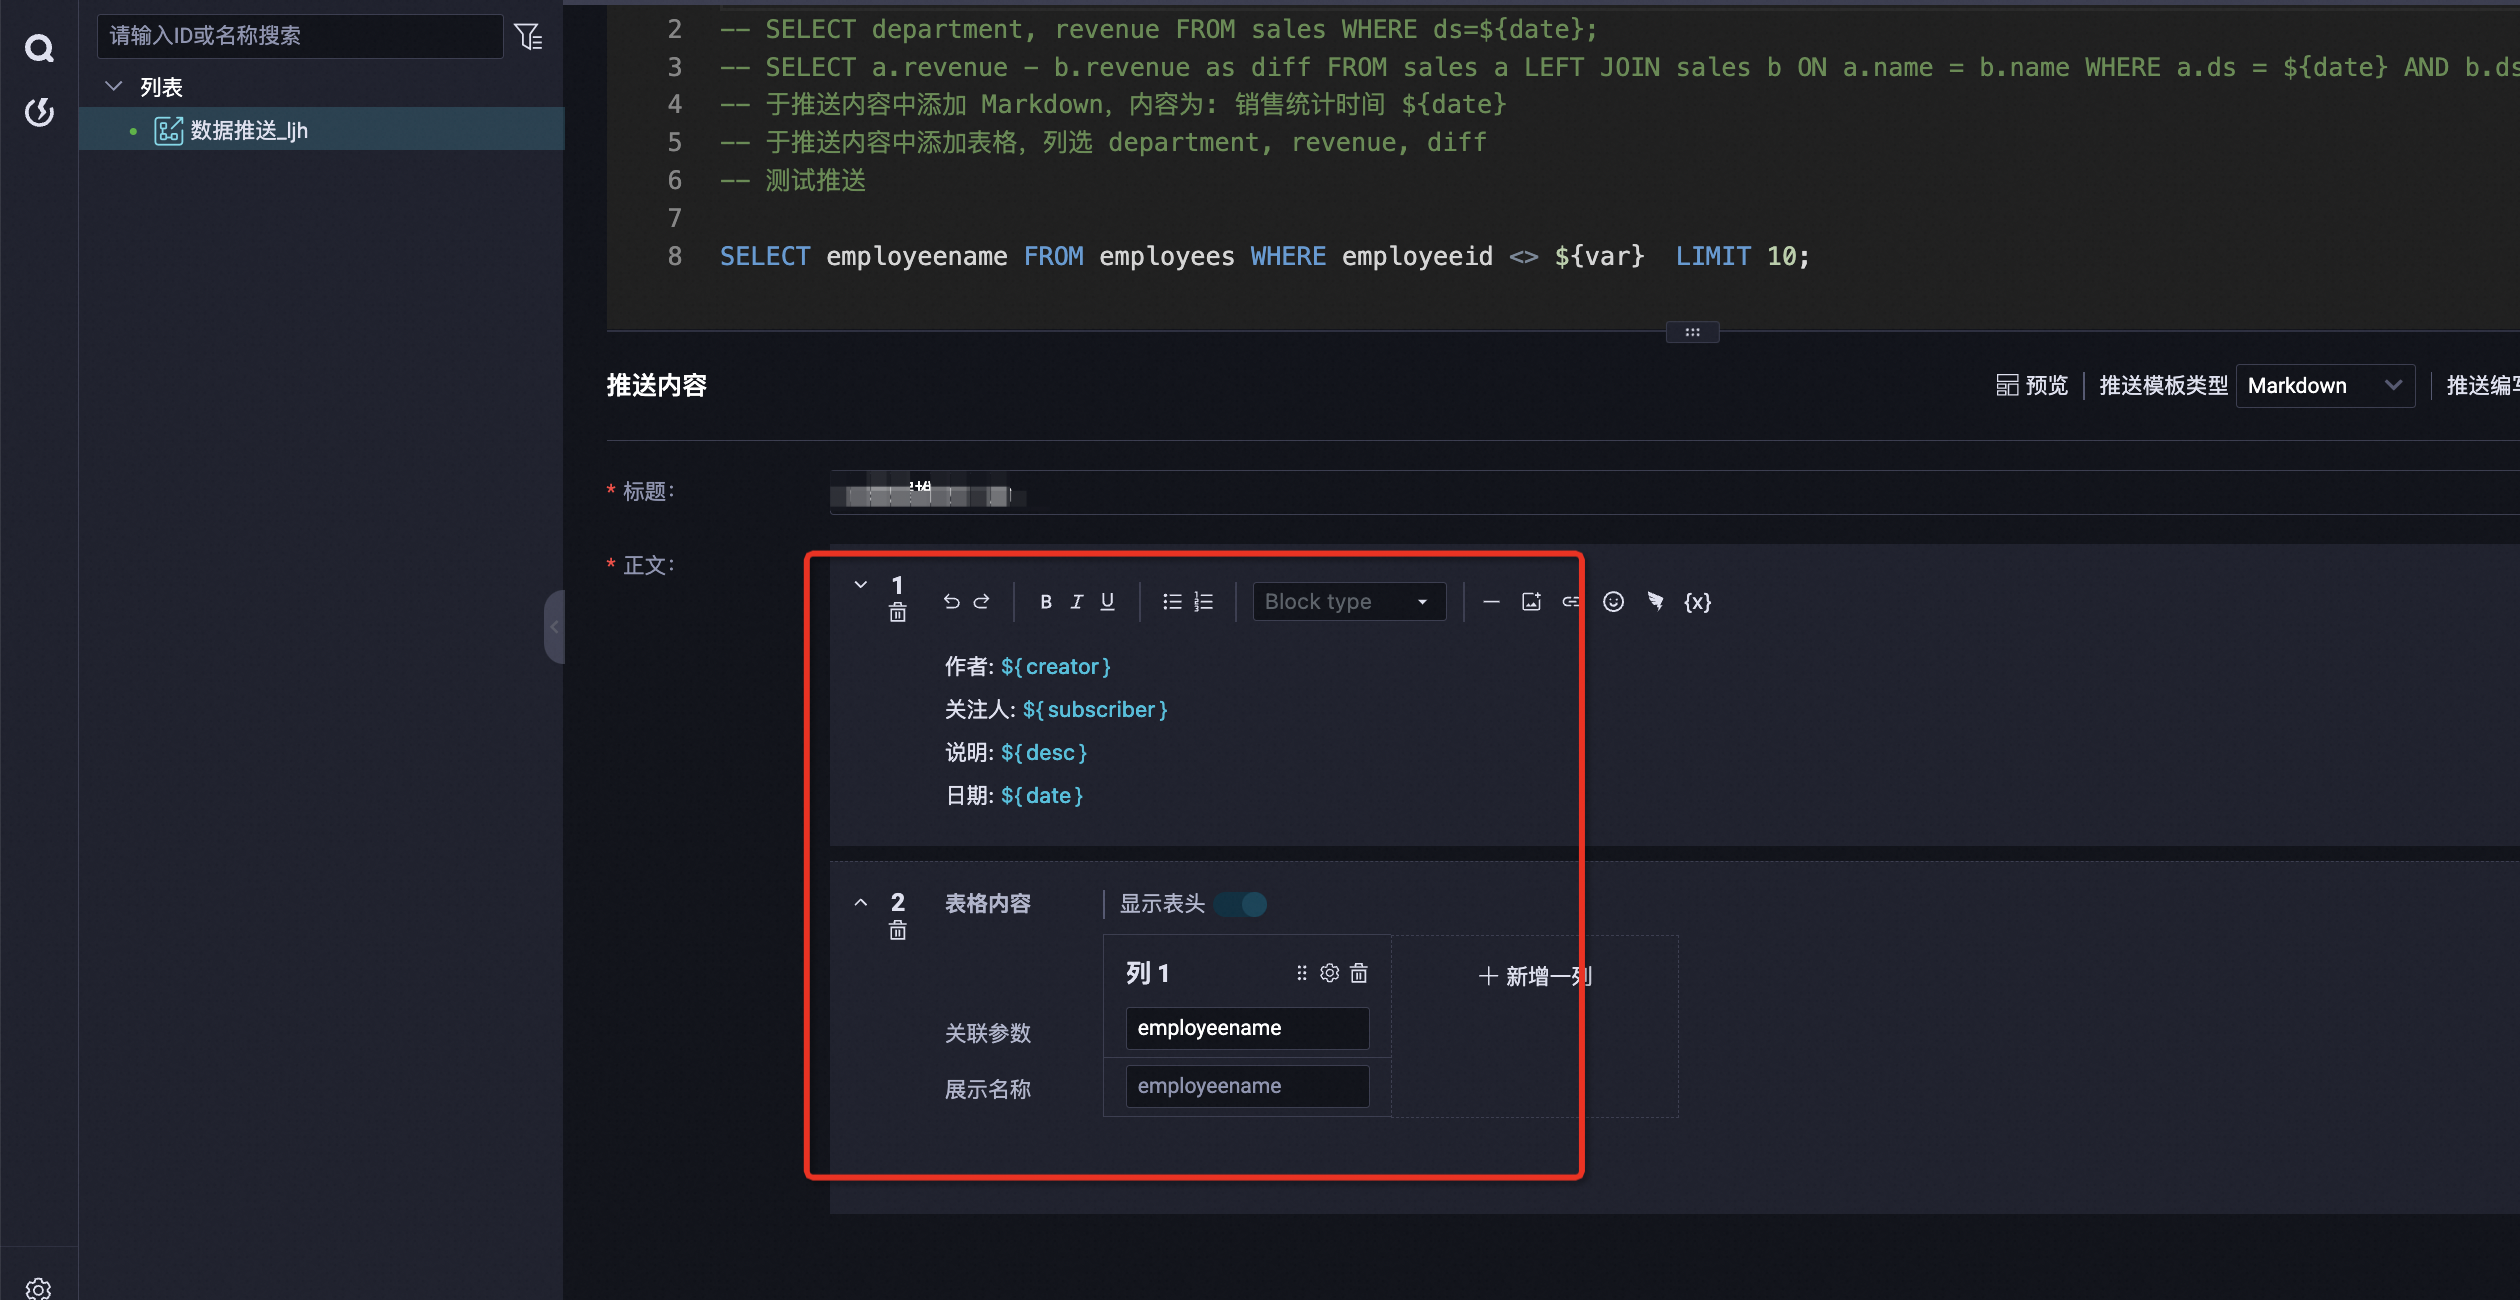Click the DingTalk wing icon in toolbar
This screenshot has height=1300, width=2520.
click(x=1656, y=601)
